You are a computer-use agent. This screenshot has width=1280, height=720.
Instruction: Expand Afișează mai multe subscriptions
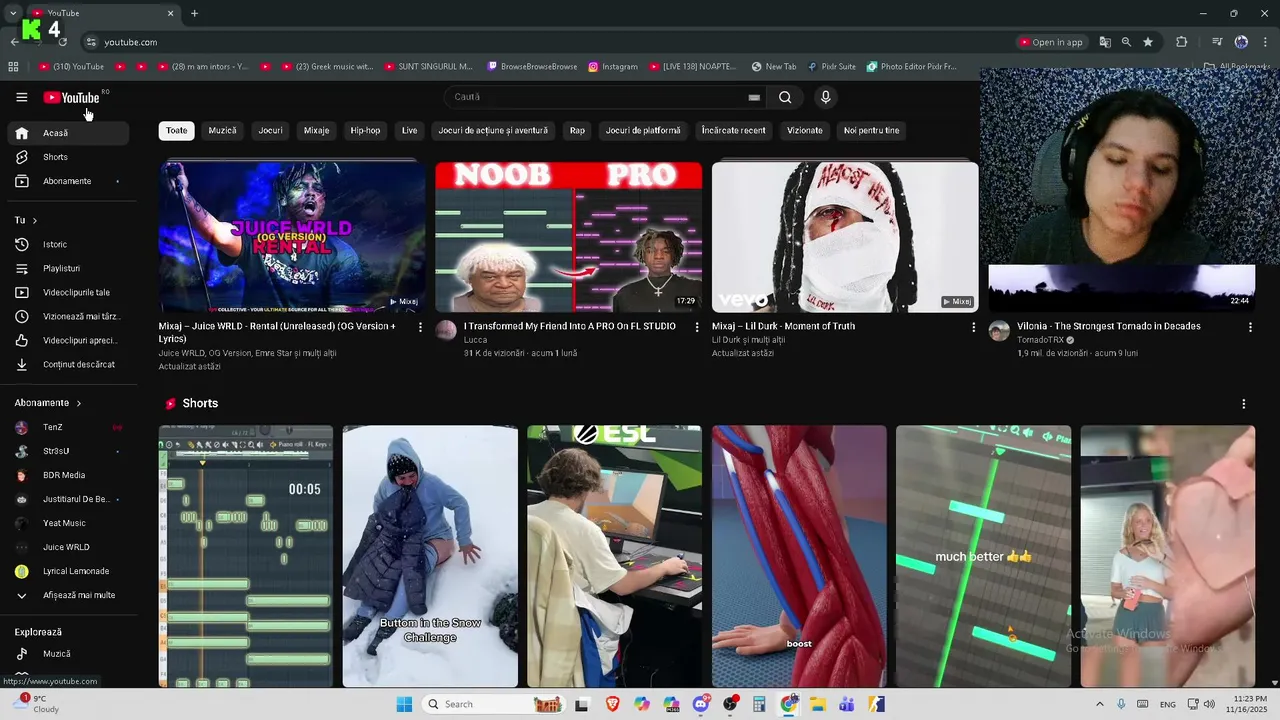[x=69, y=595]
